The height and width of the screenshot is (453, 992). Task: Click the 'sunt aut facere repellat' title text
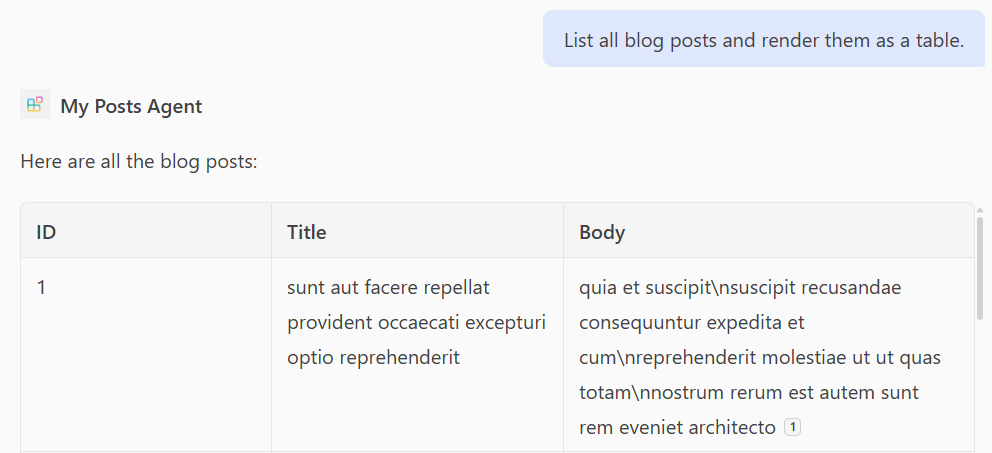pyautogui.click(x=388, y=288)
